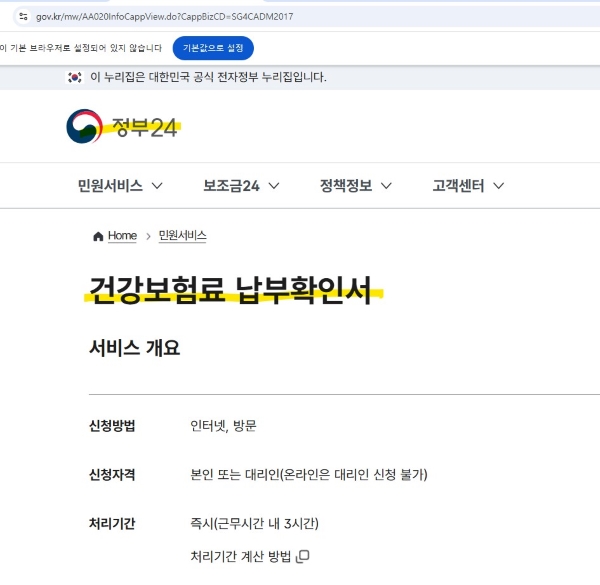The width and height of the screenshot is (600, 585).
Task: Click the new-window icon after 처리기간 계산 방법
Action: pyautogui.click(x=303, y=556)
